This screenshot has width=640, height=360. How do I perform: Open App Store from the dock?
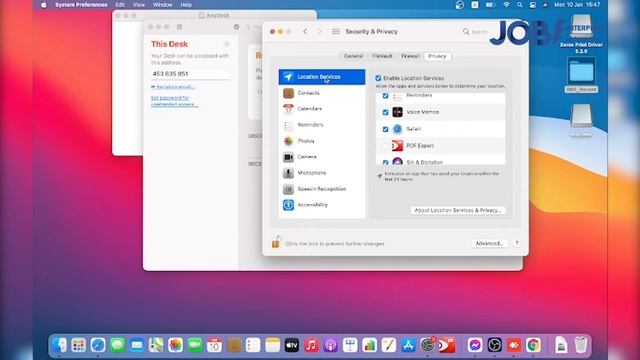click(408, 345)
